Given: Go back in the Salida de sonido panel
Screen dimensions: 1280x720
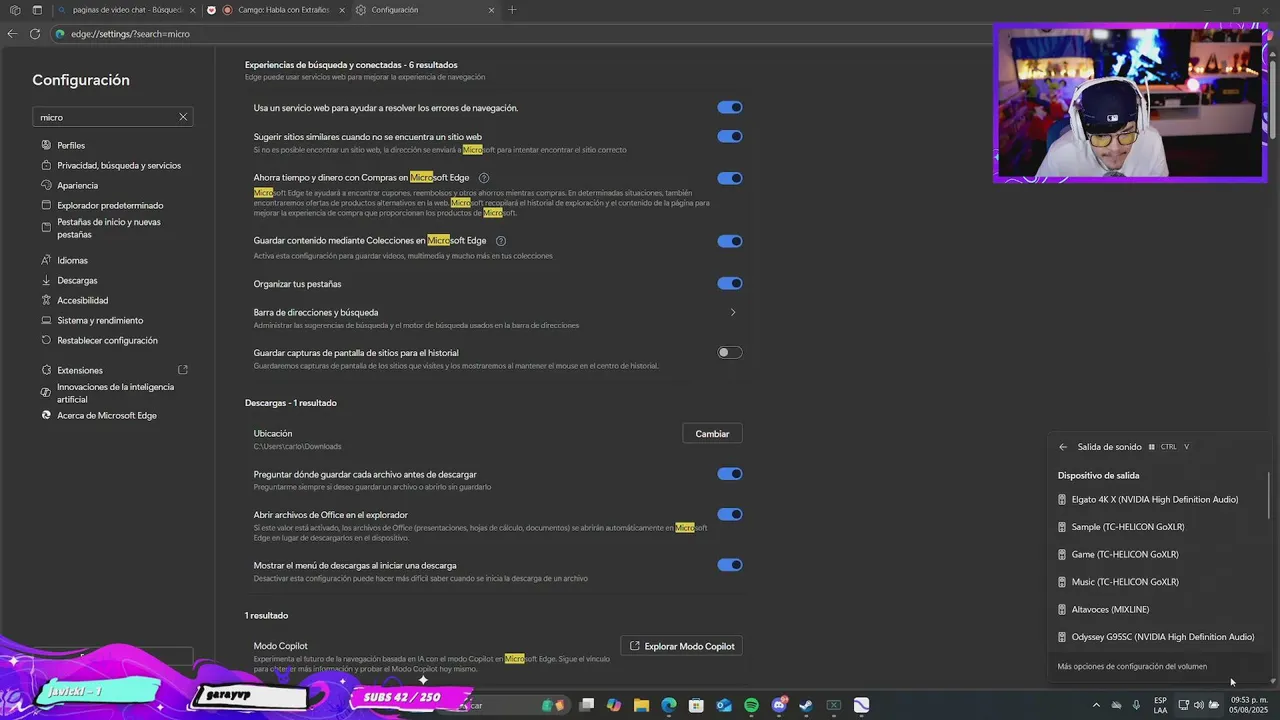Looking at the screenshot, I should [x=1063, y=447].
